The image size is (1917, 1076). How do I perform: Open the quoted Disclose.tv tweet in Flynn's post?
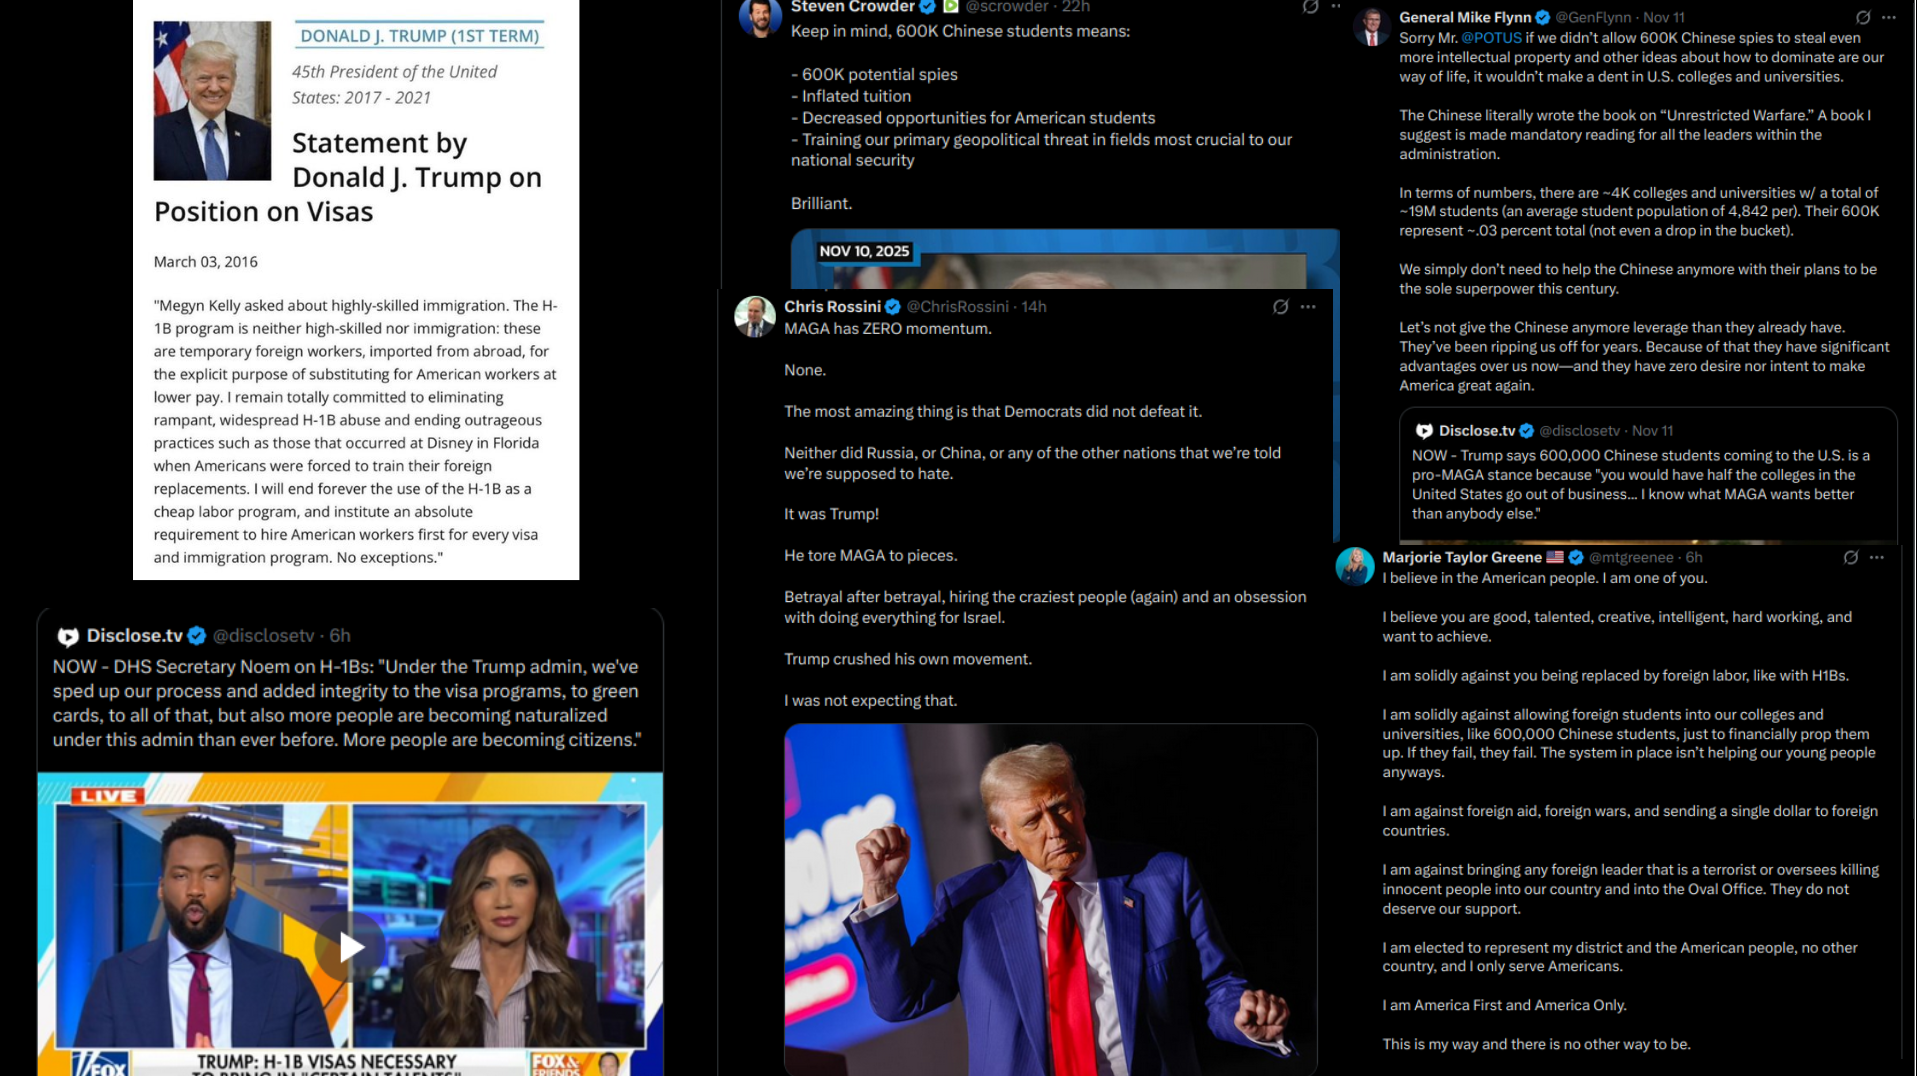(x=1648, y=473)
